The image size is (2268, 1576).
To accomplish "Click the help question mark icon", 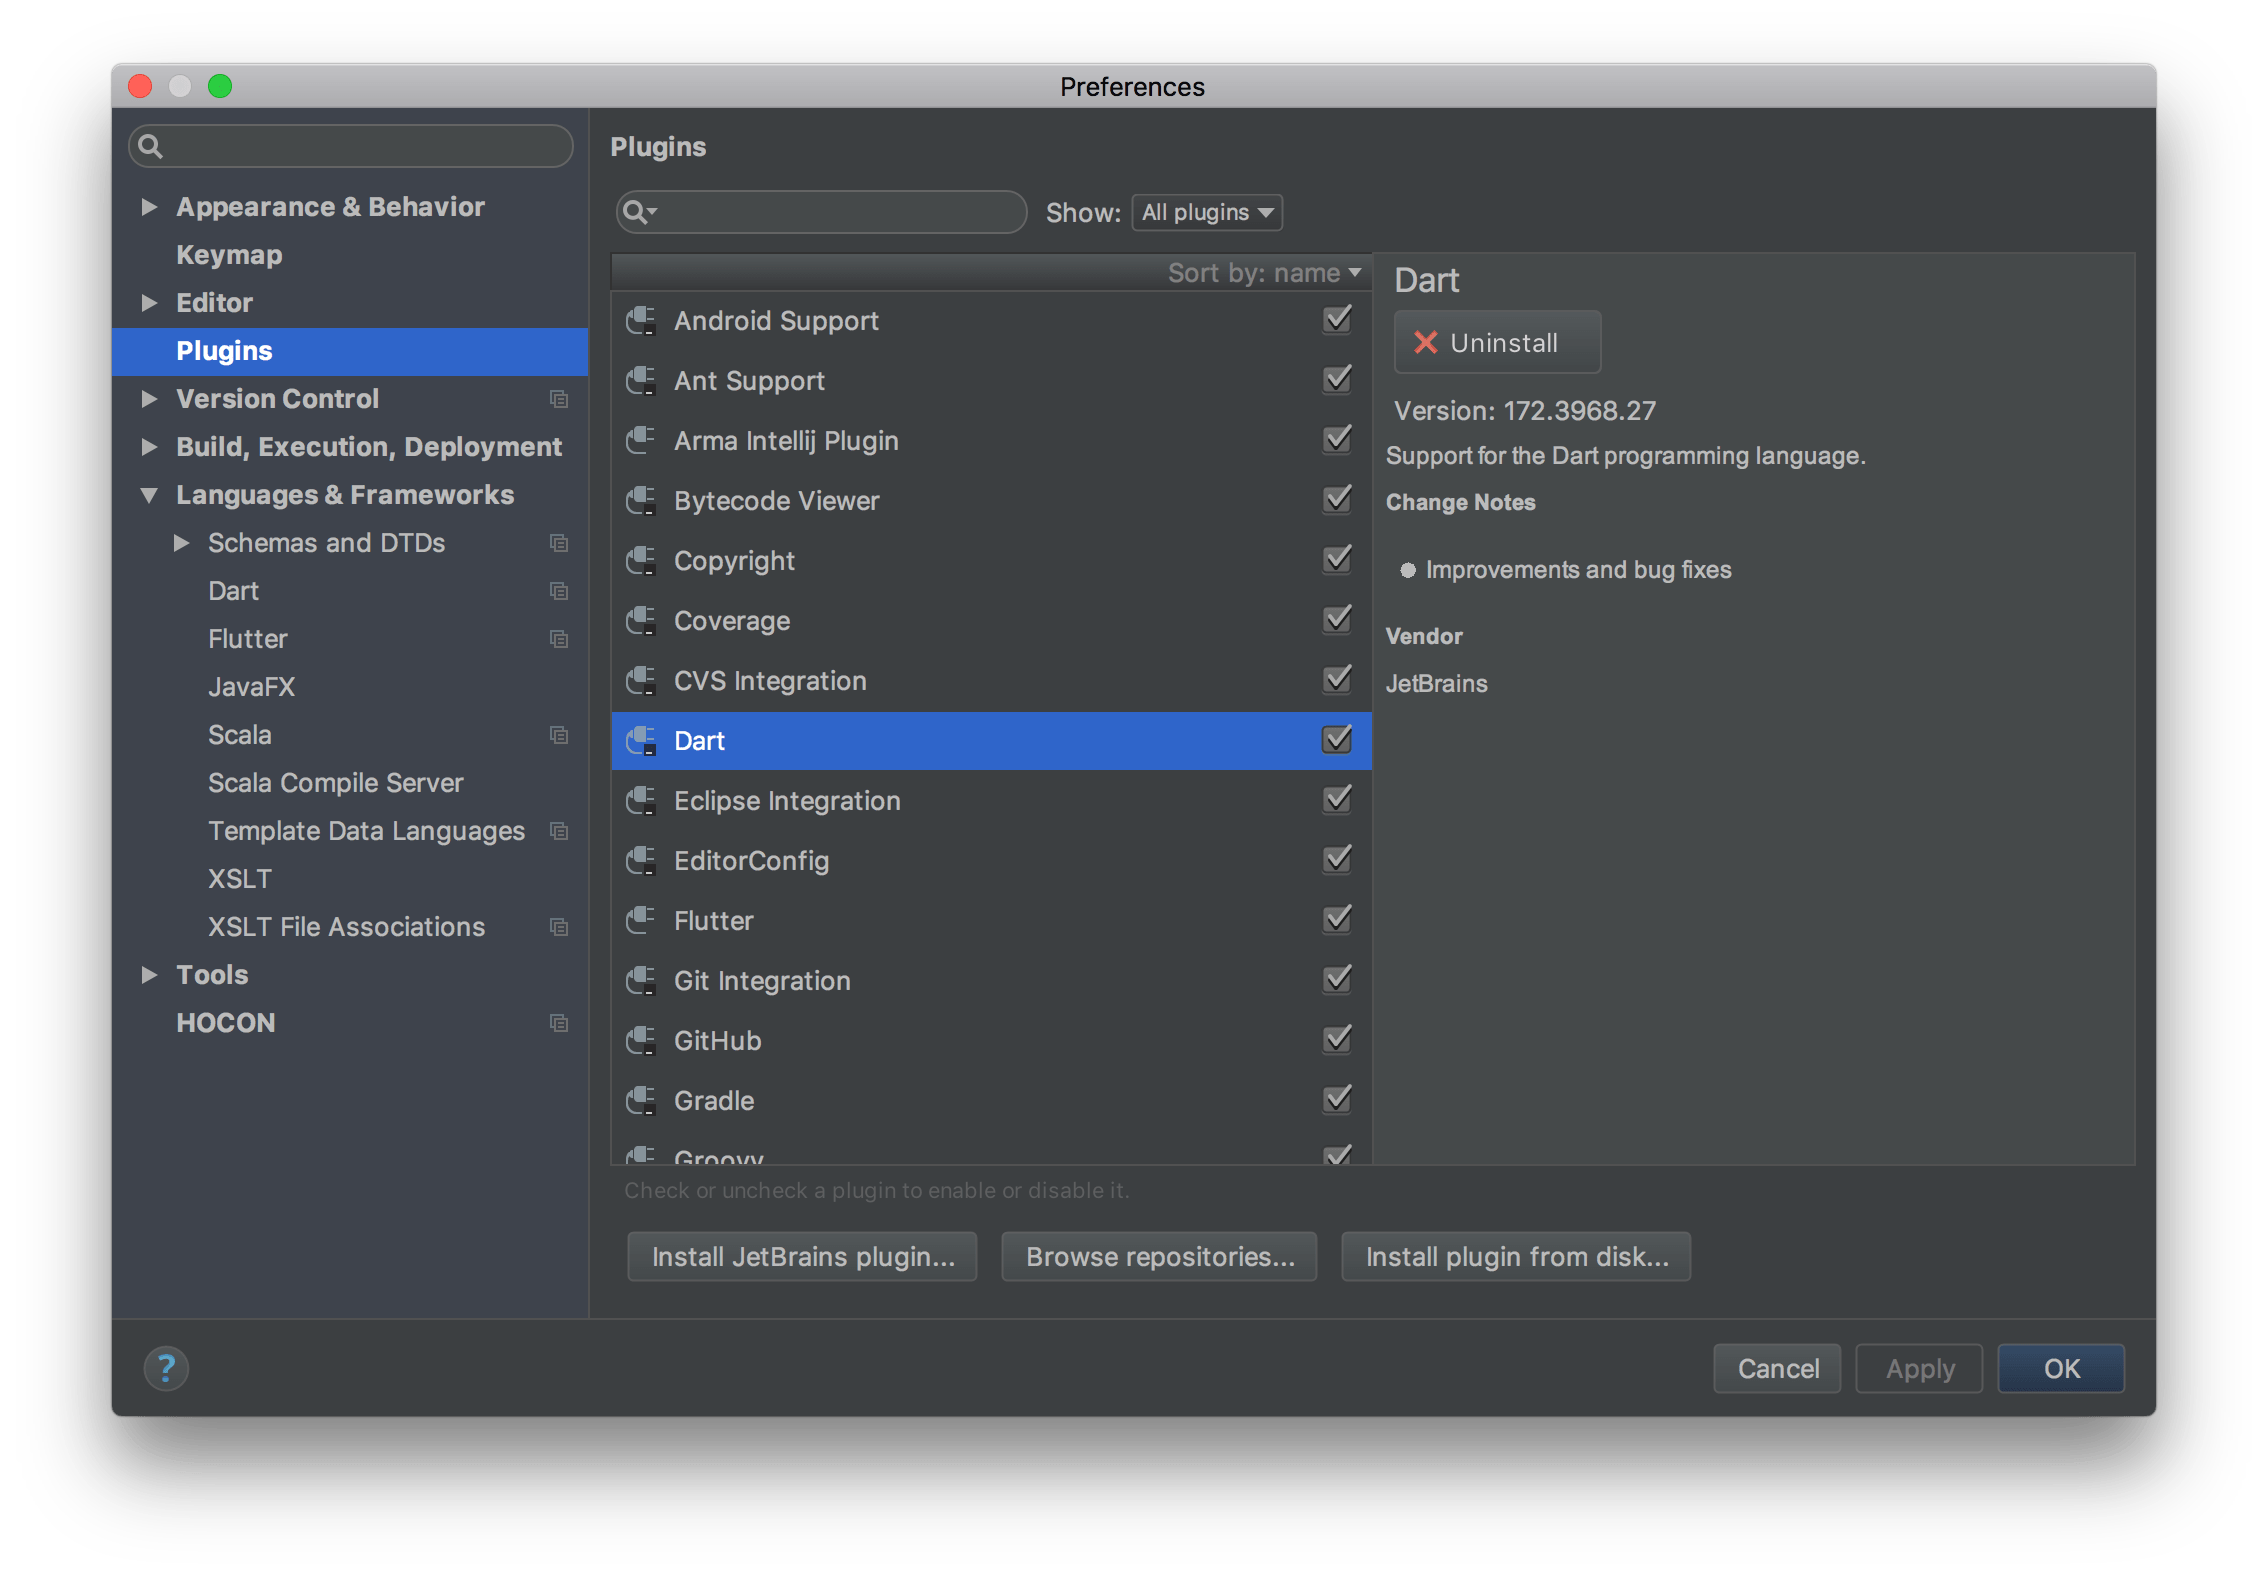I will [166, 1368].
